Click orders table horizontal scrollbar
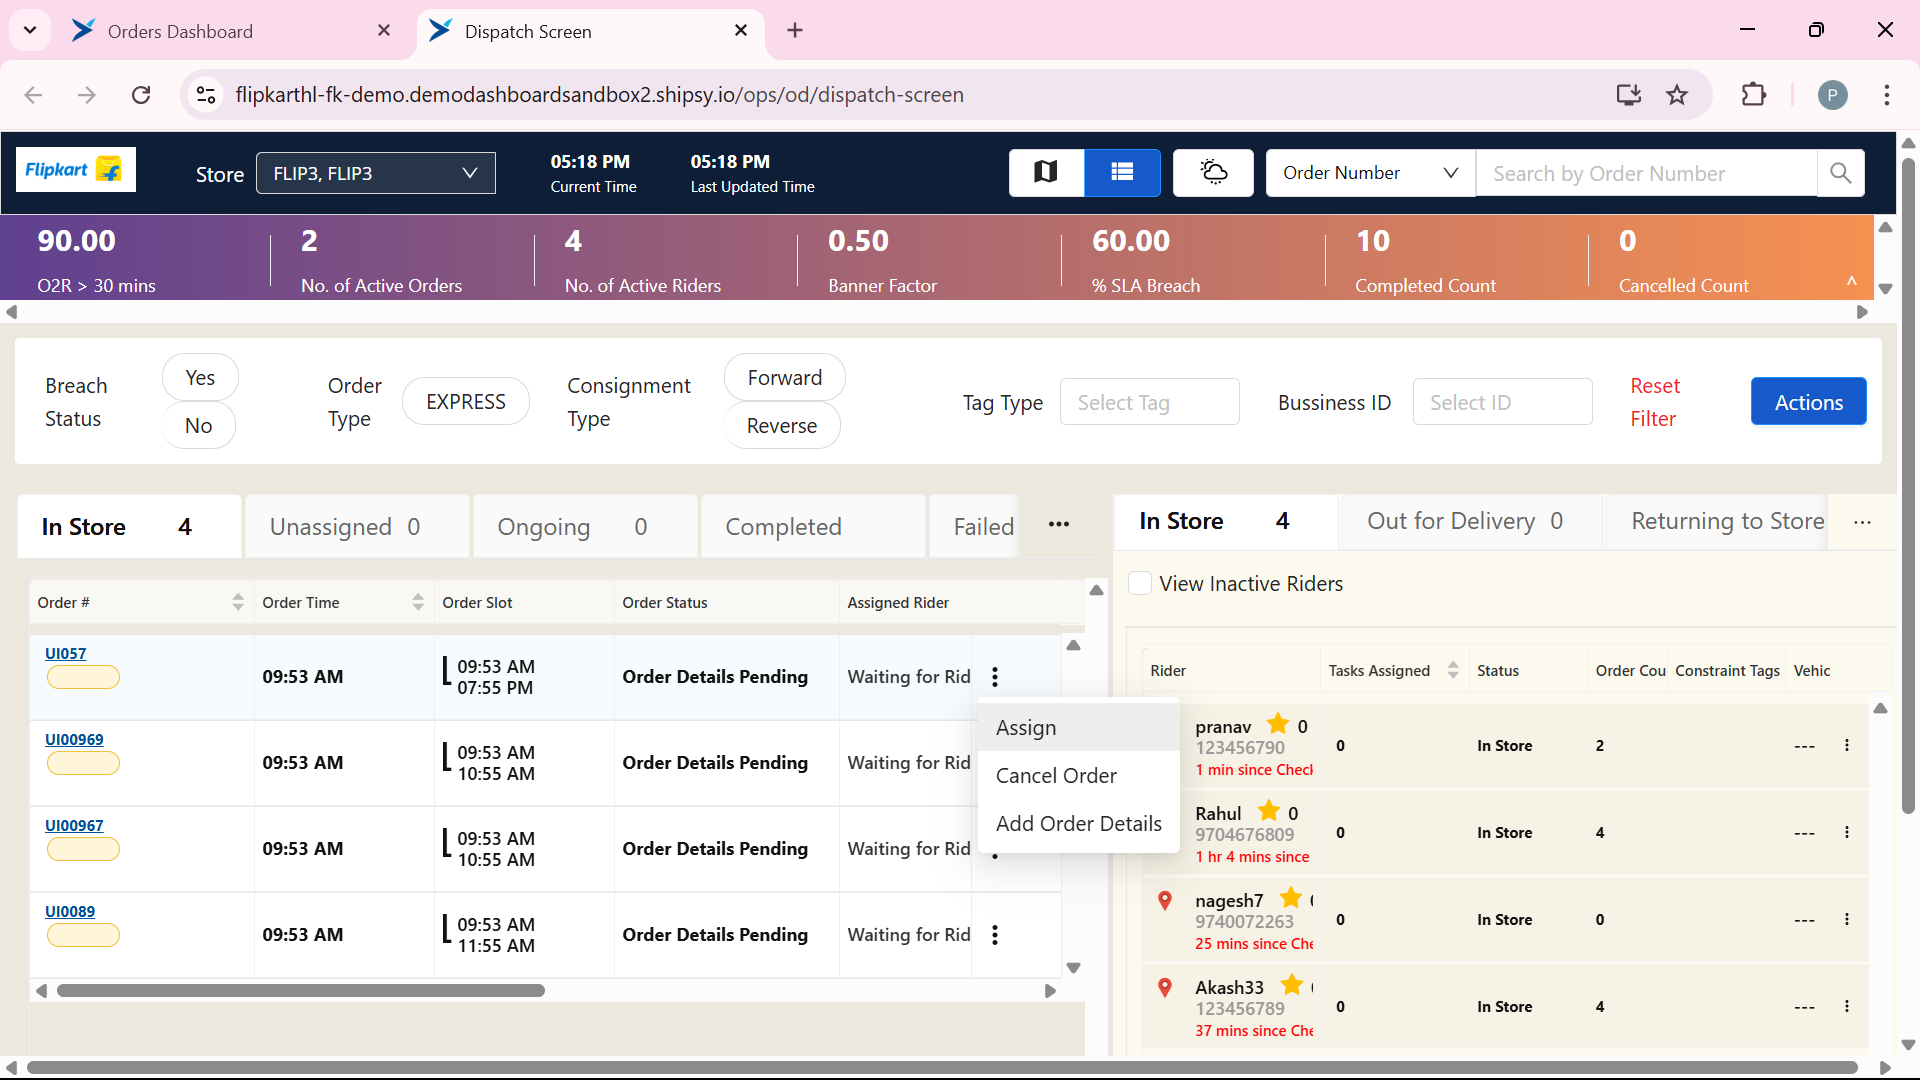This screenshot has height=1080, width=1920. pyautogui.click(x=300, y=991)
